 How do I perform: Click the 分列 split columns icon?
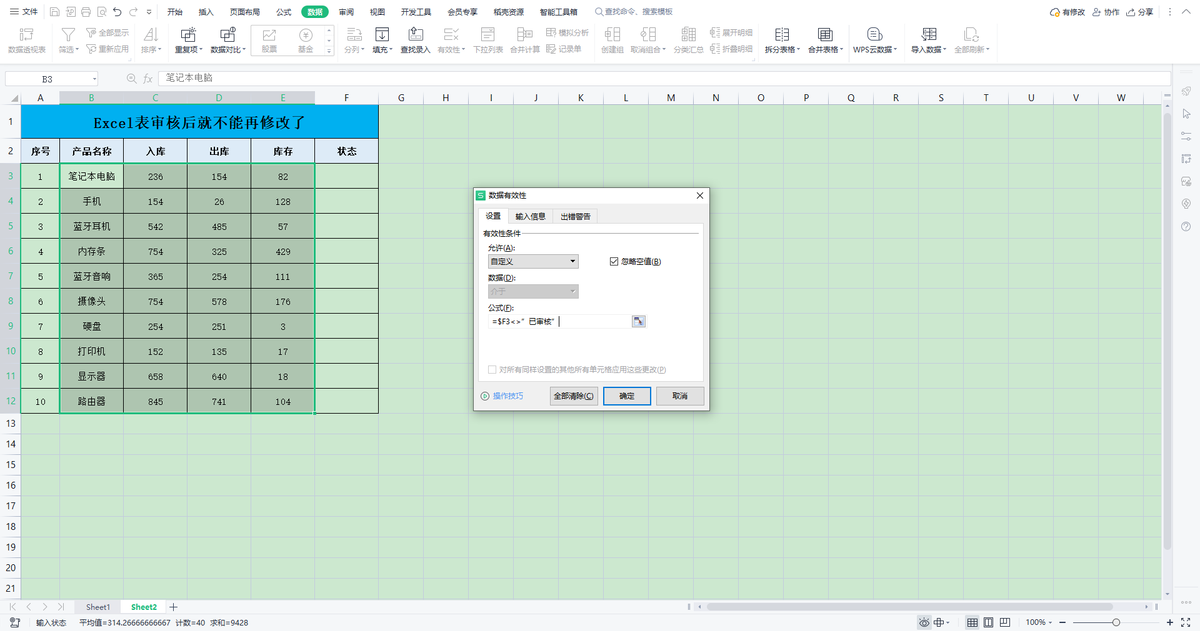[354, 34]
